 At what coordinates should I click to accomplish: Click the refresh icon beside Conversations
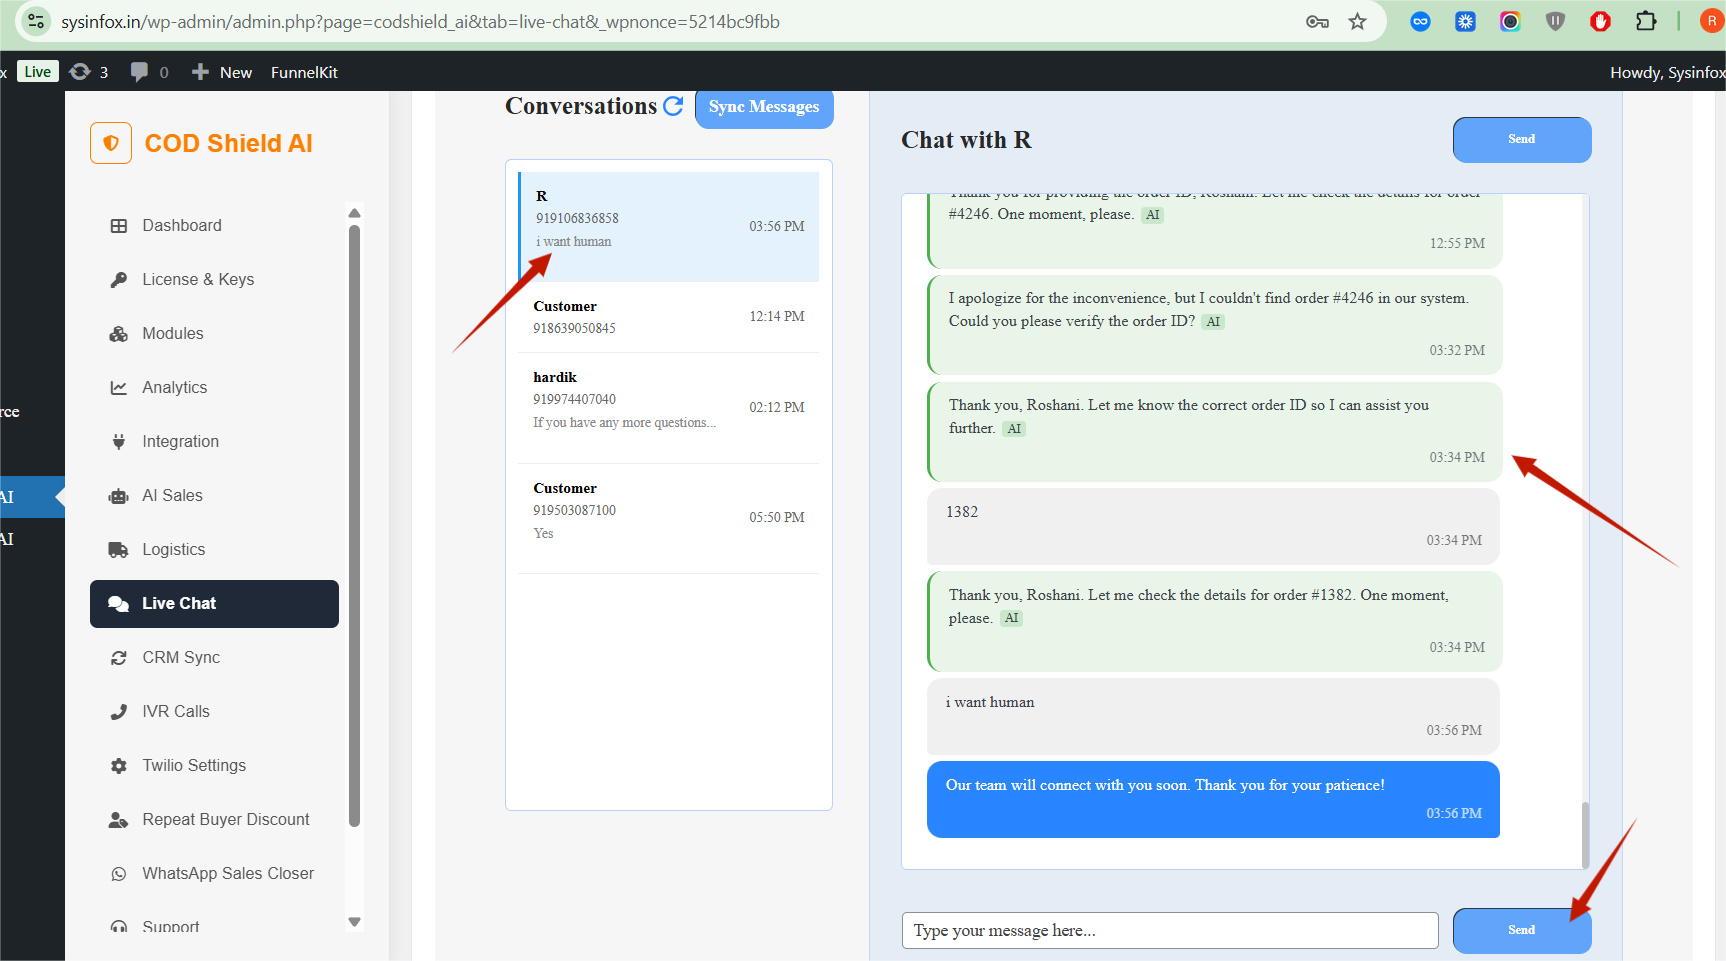(673, 106)
